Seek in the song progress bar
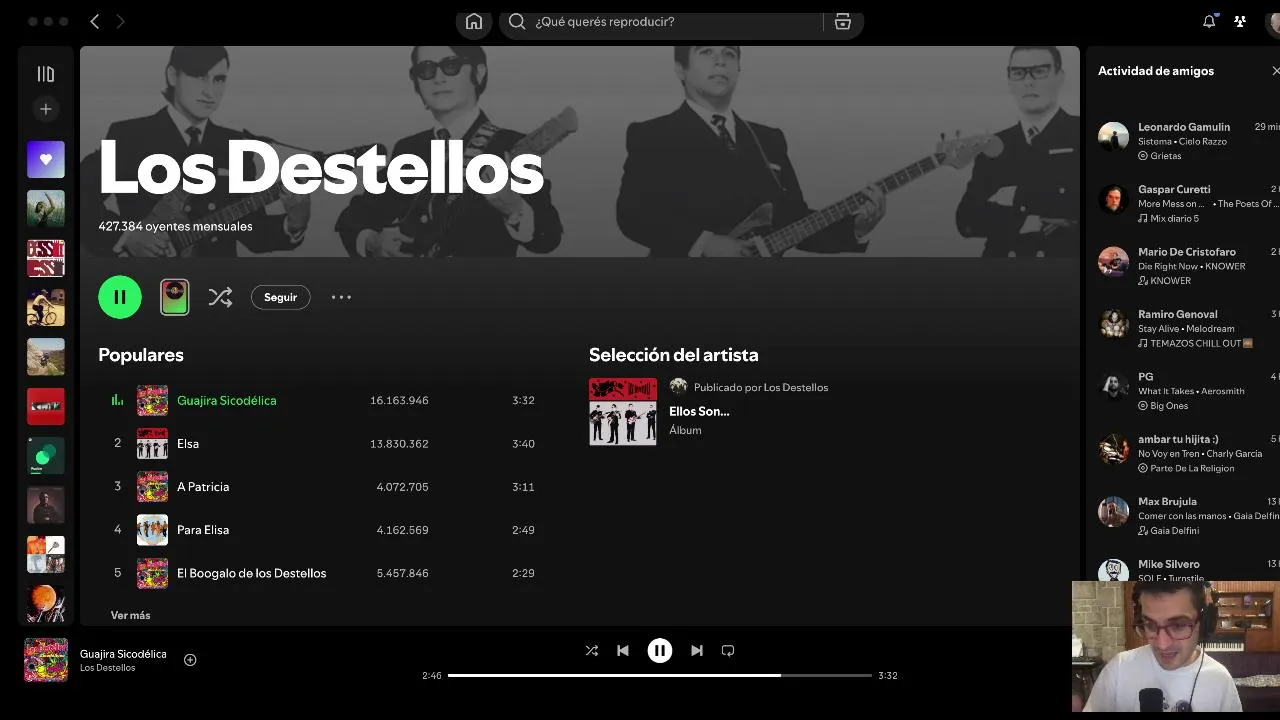 [x=660, y=675]
